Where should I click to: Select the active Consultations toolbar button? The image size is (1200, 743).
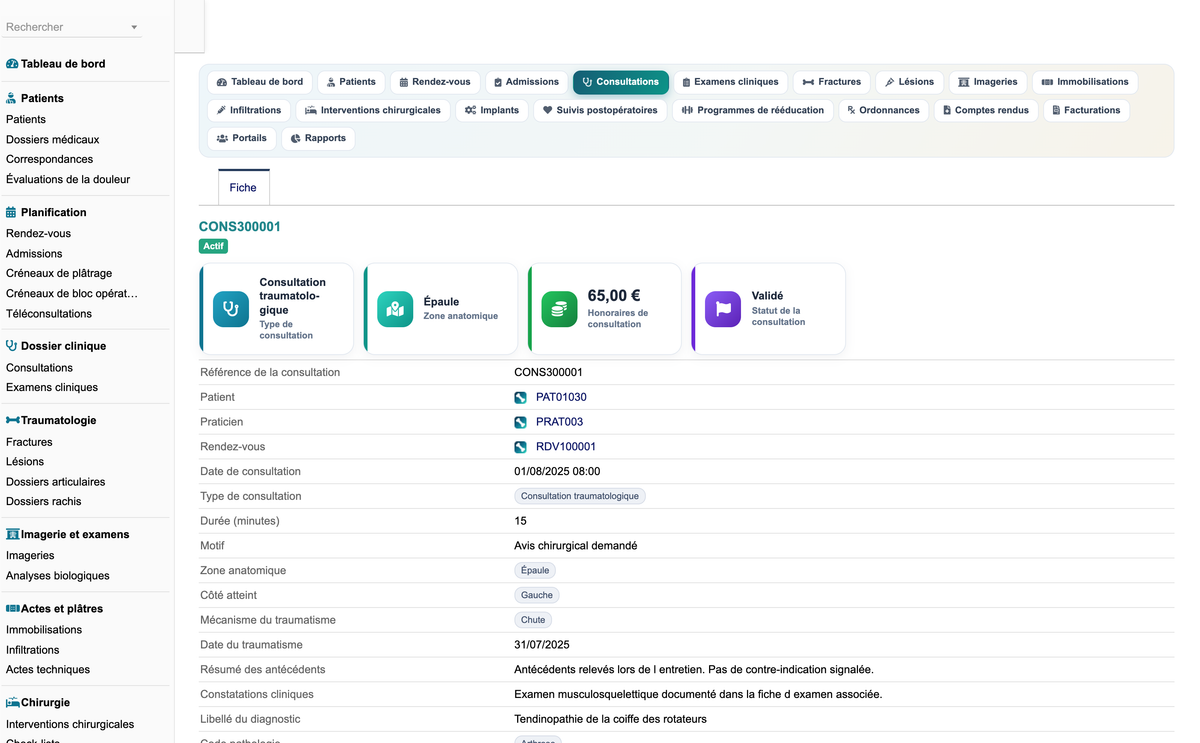click(x=620, y=82)
